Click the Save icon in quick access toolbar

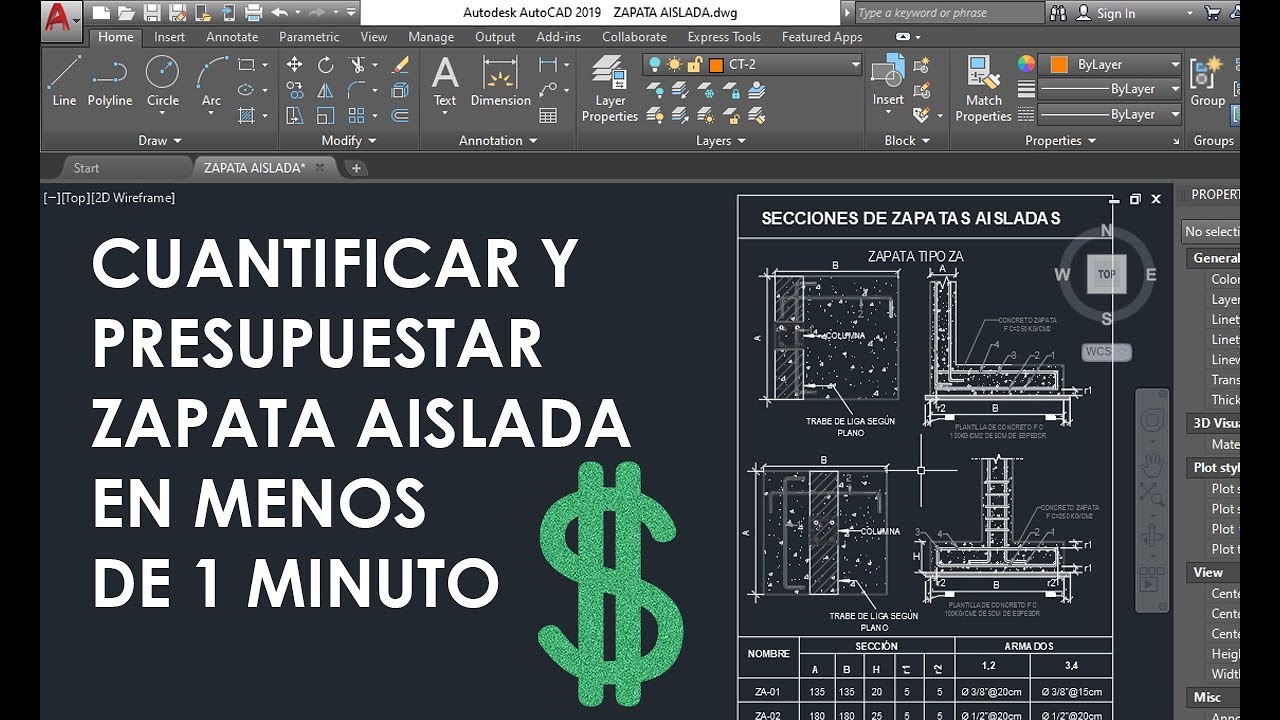(x=150, y=13)
